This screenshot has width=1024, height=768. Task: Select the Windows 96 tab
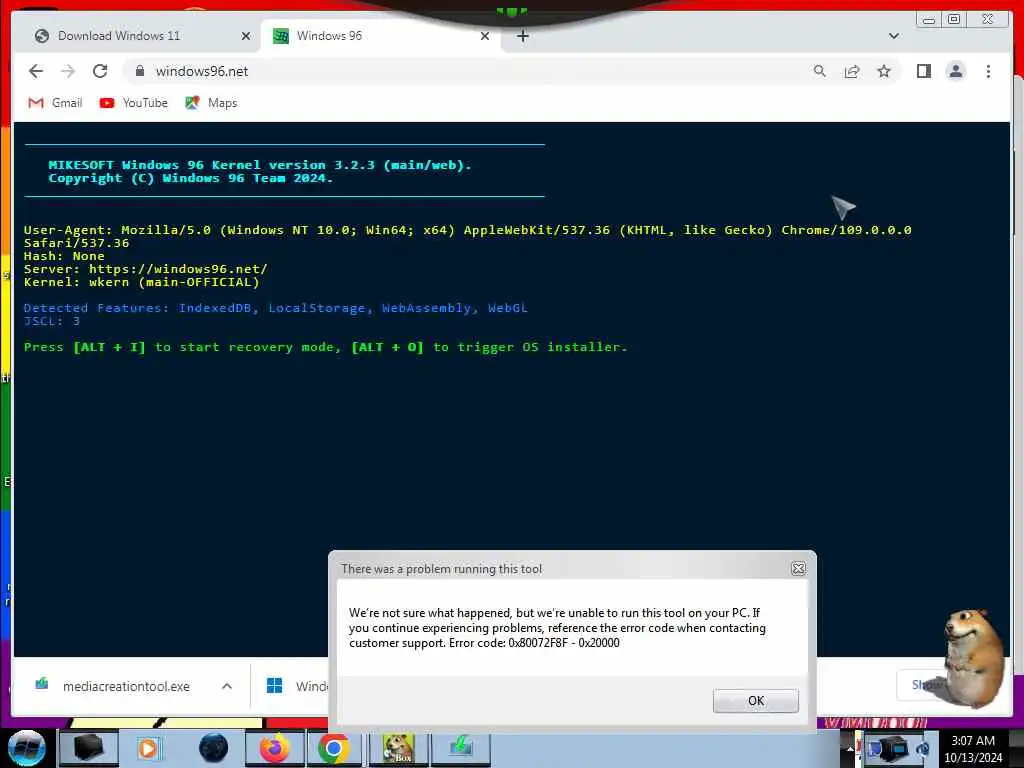[x=379, y=36]
